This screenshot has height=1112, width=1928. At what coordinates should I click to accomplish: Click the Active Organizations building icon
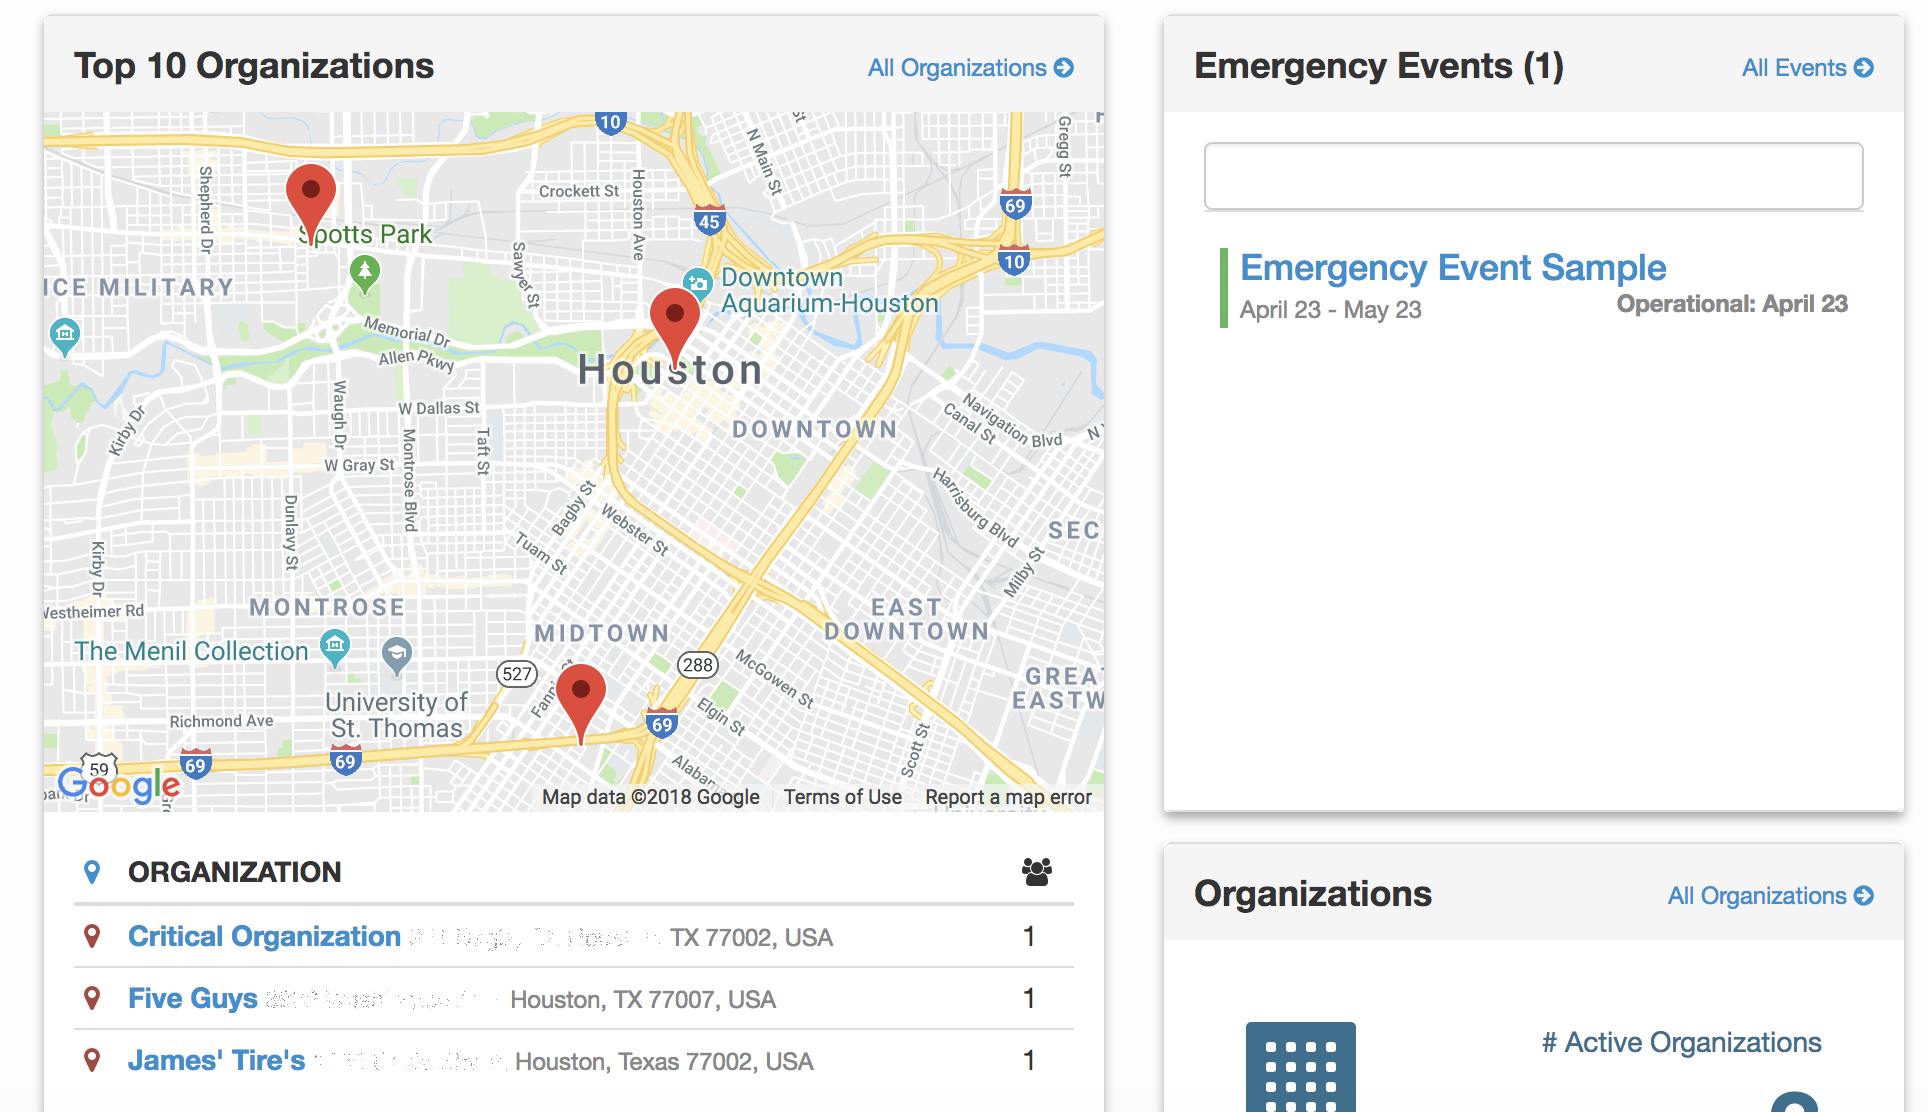coord(1301,1067)
